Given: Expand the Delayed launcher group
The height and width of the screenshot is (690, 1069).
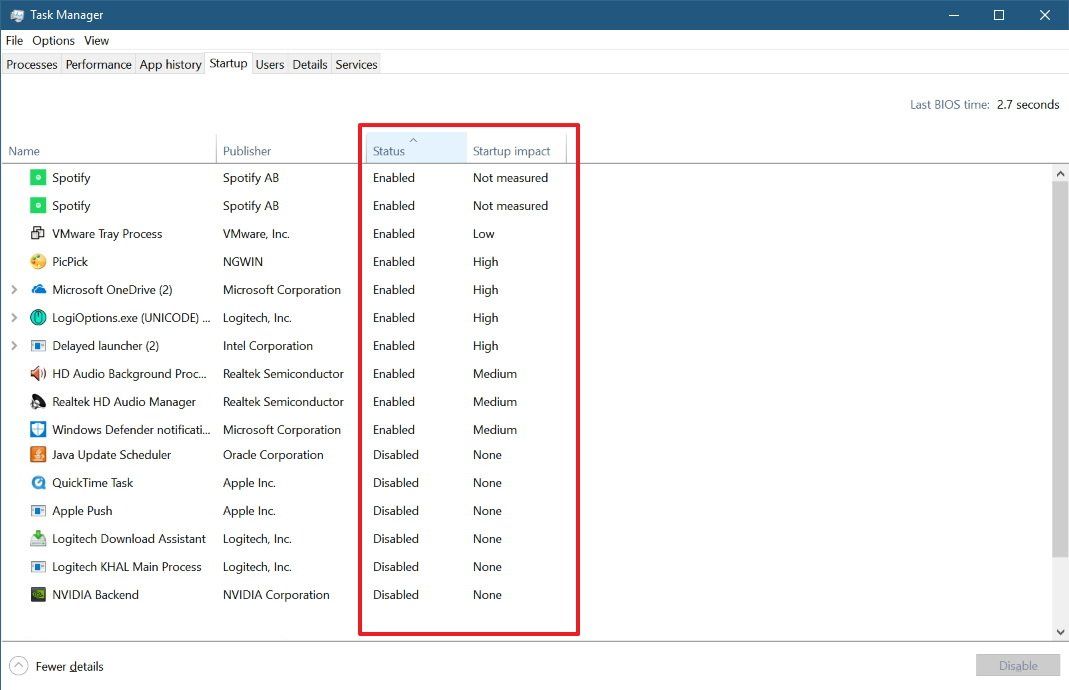Looking at the screenshot, I should coord(13,345).
